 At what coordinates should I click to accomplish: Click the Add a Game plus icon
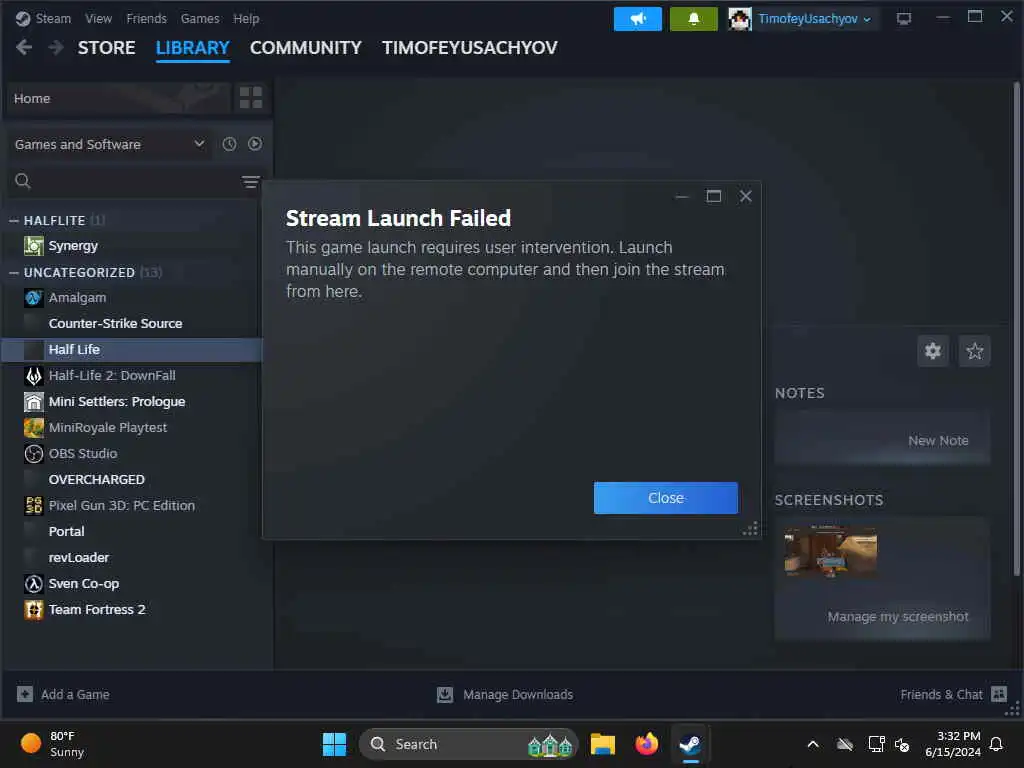[x=25, y=694]
